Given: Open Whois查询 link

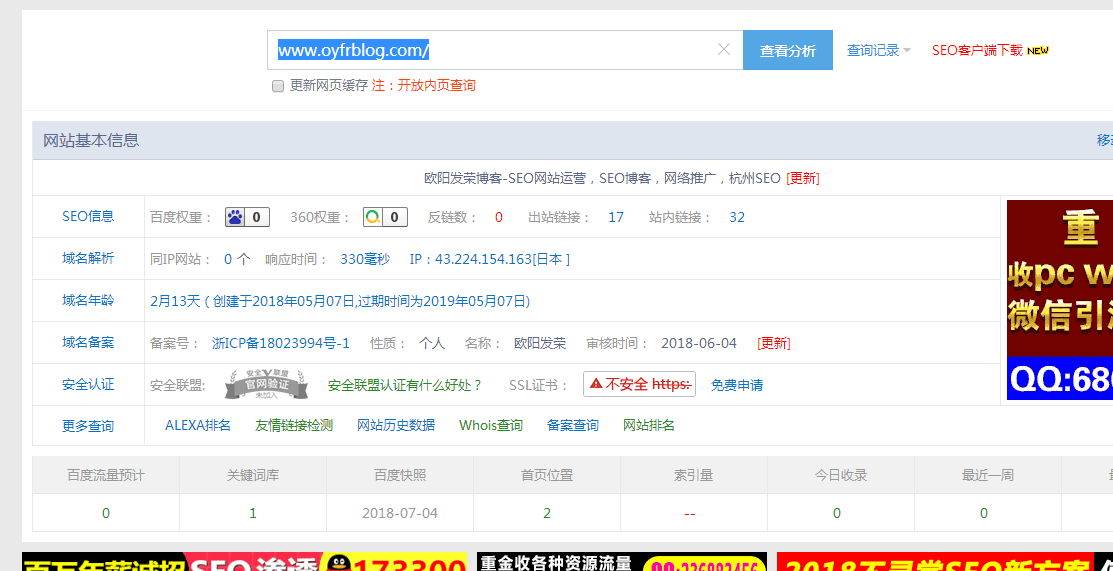Looking at the screenshot, I should (491, 425).
